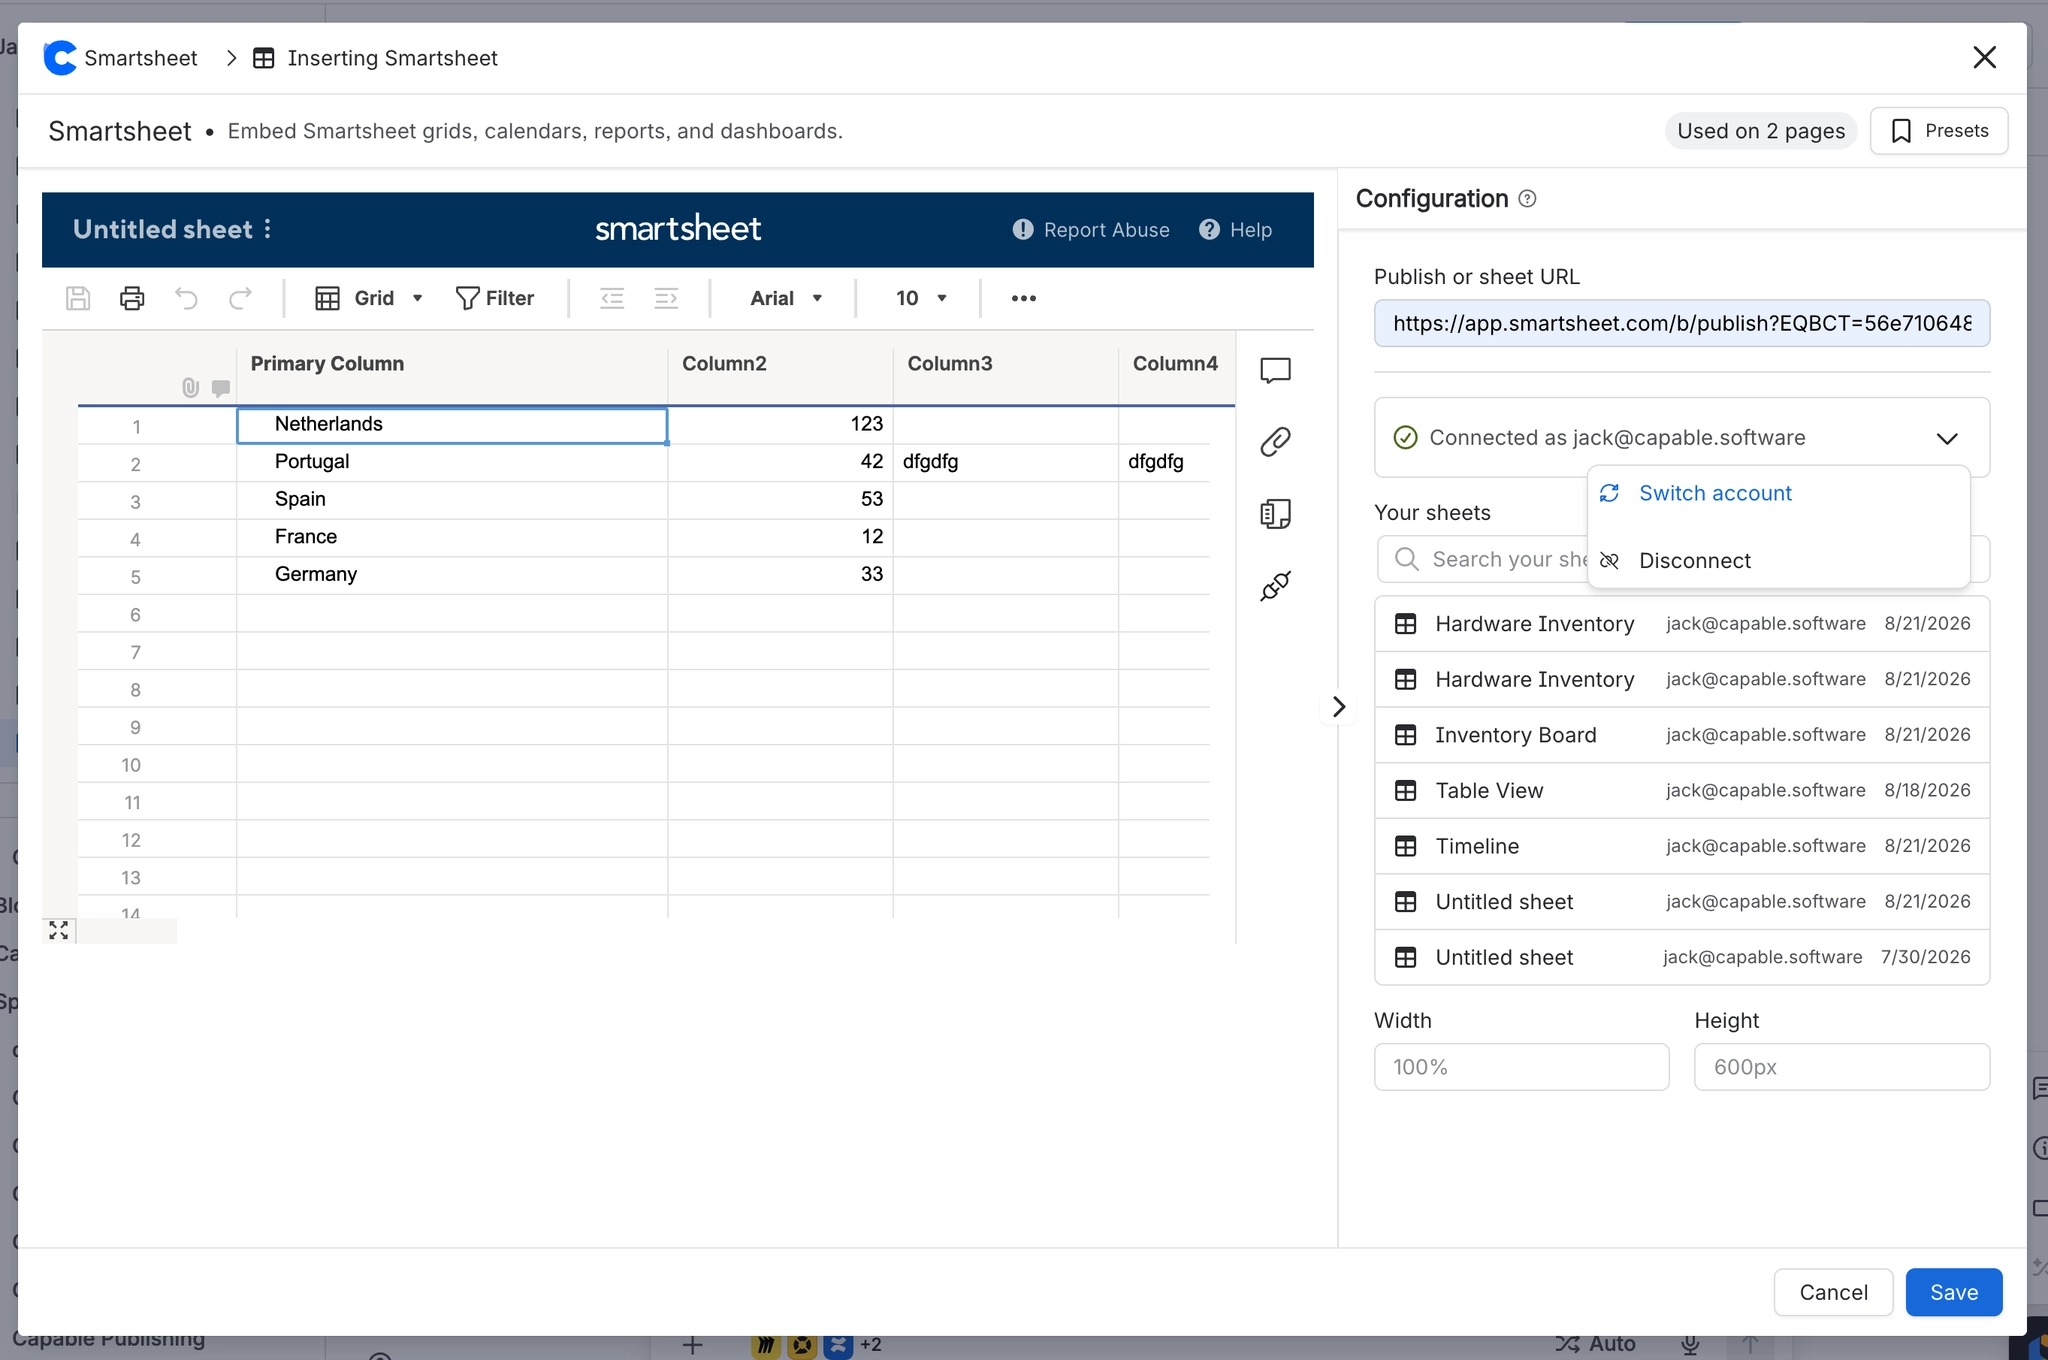
Task: Click the Portugal cell
Action: point(452,462)
